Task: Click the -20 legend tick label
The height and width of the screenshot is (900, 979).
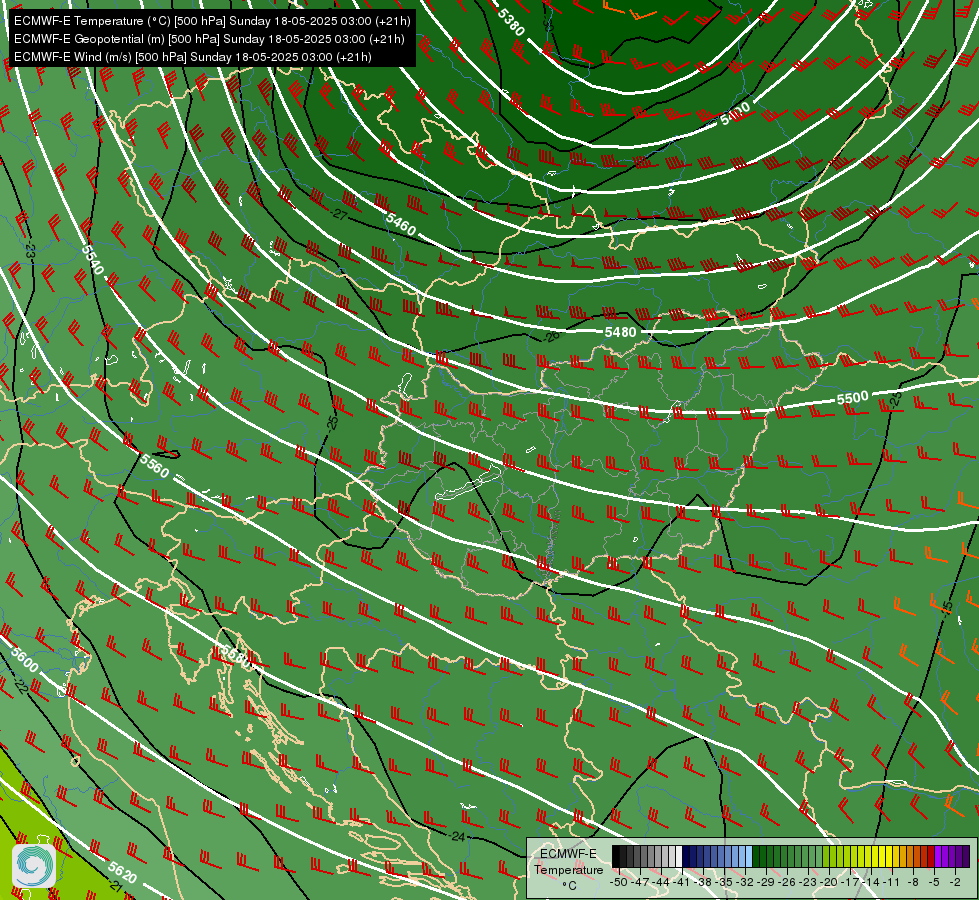Action: coord(829,883)
